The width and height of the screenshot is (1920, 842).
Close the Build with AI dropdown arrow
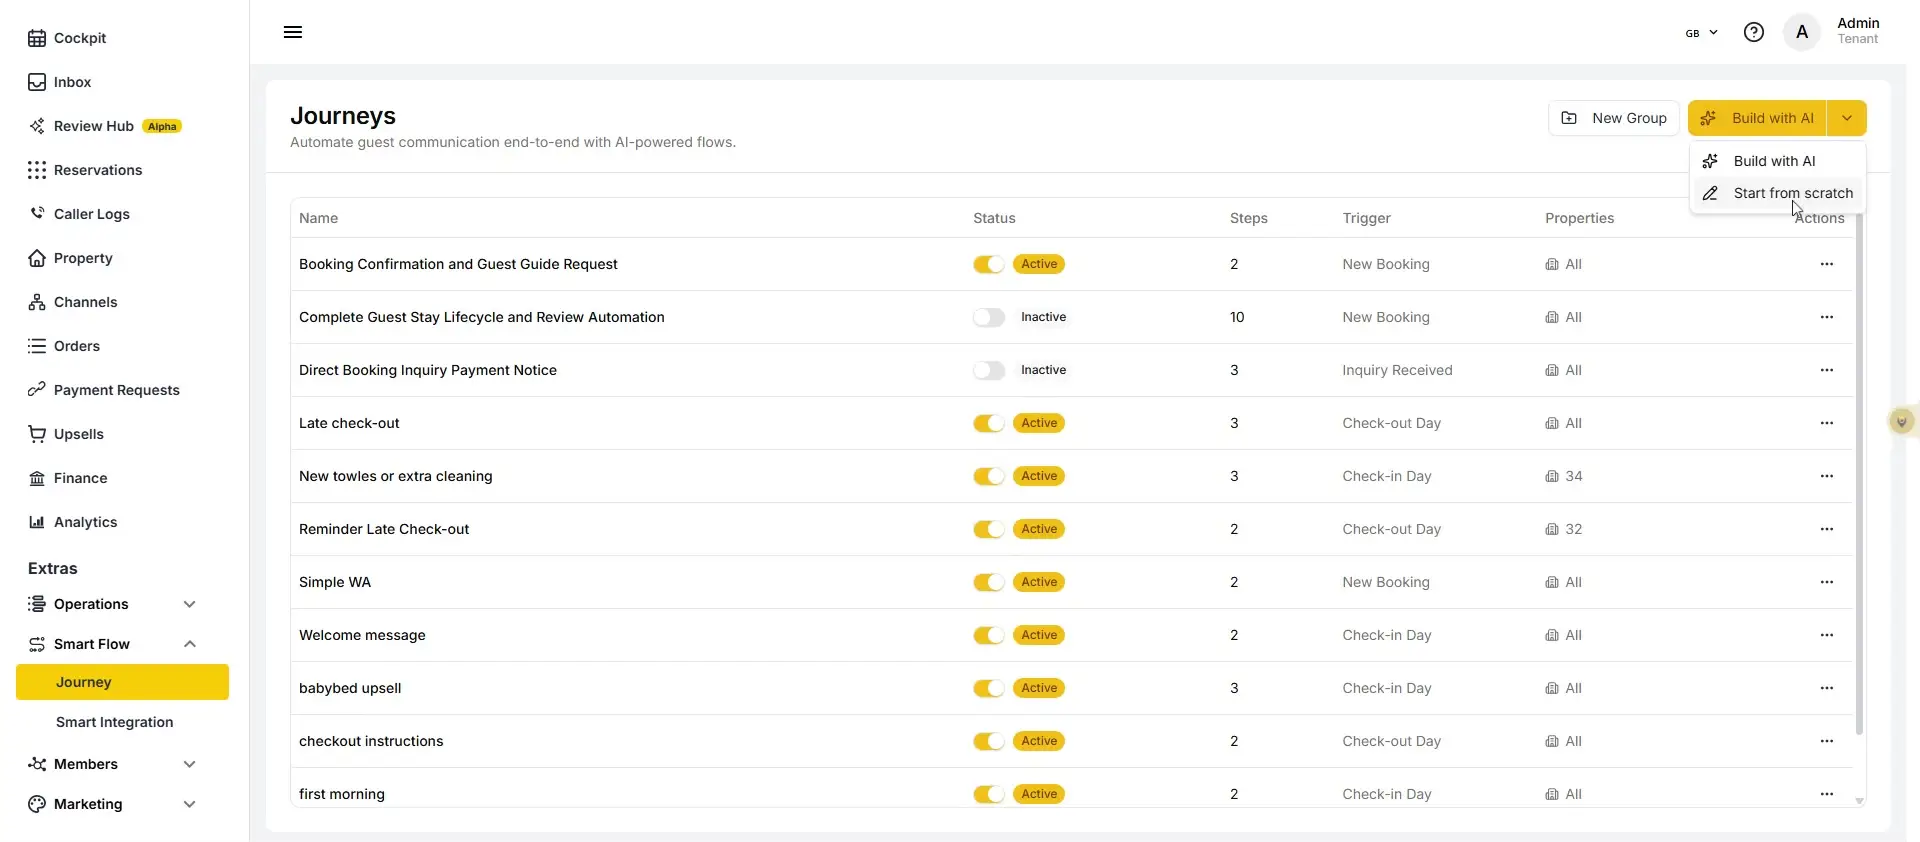pos(1847,118)
